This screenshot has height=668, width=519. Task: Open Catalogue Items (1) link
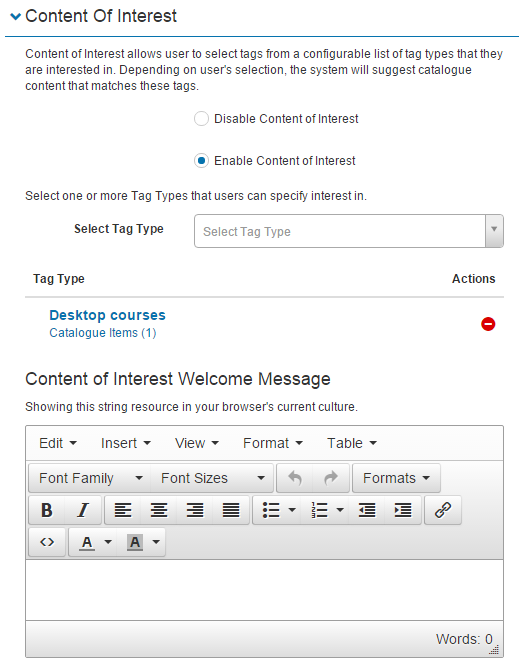click(x=103, y=333)
